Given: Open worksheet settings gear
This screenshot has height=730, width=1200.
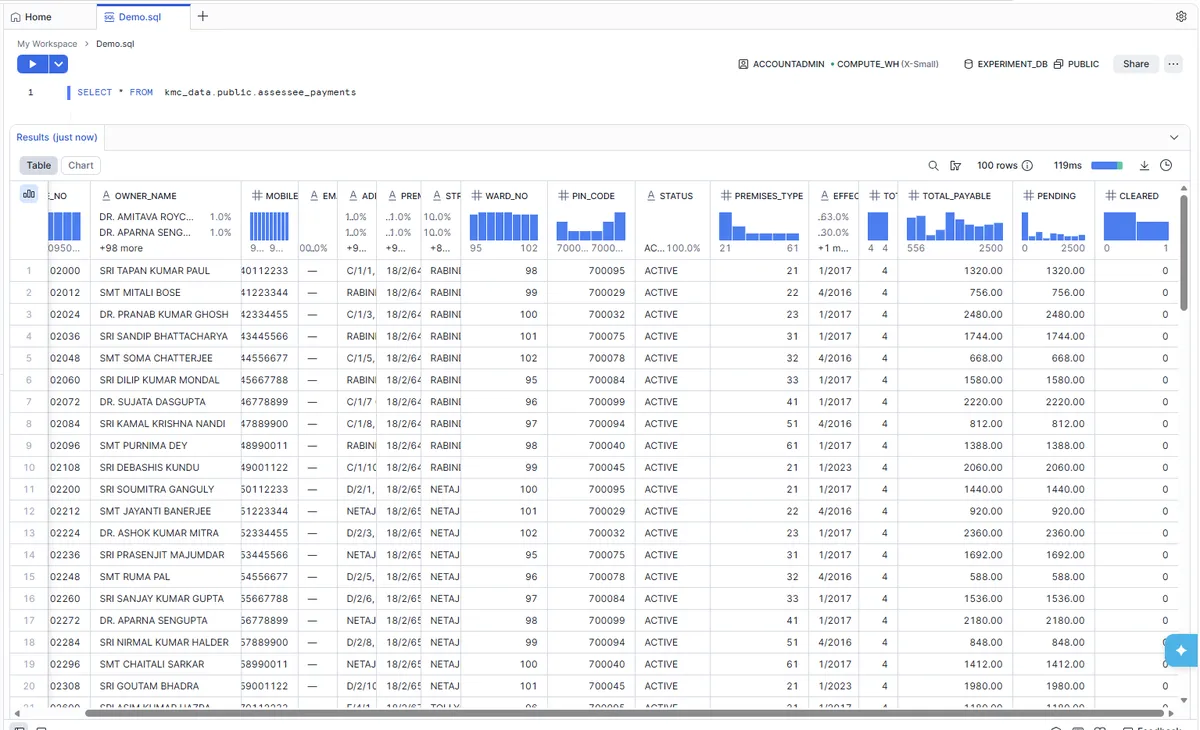Looking at the screenshot, I should click(x=1181, y=16).
